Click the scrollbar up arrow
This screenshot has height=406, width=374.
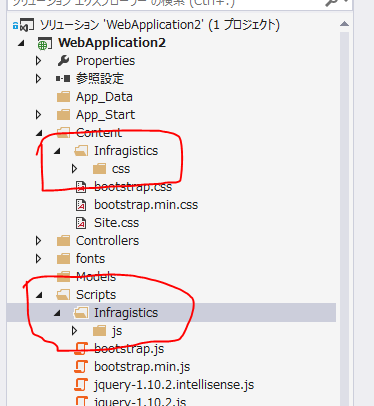(345, 24)
